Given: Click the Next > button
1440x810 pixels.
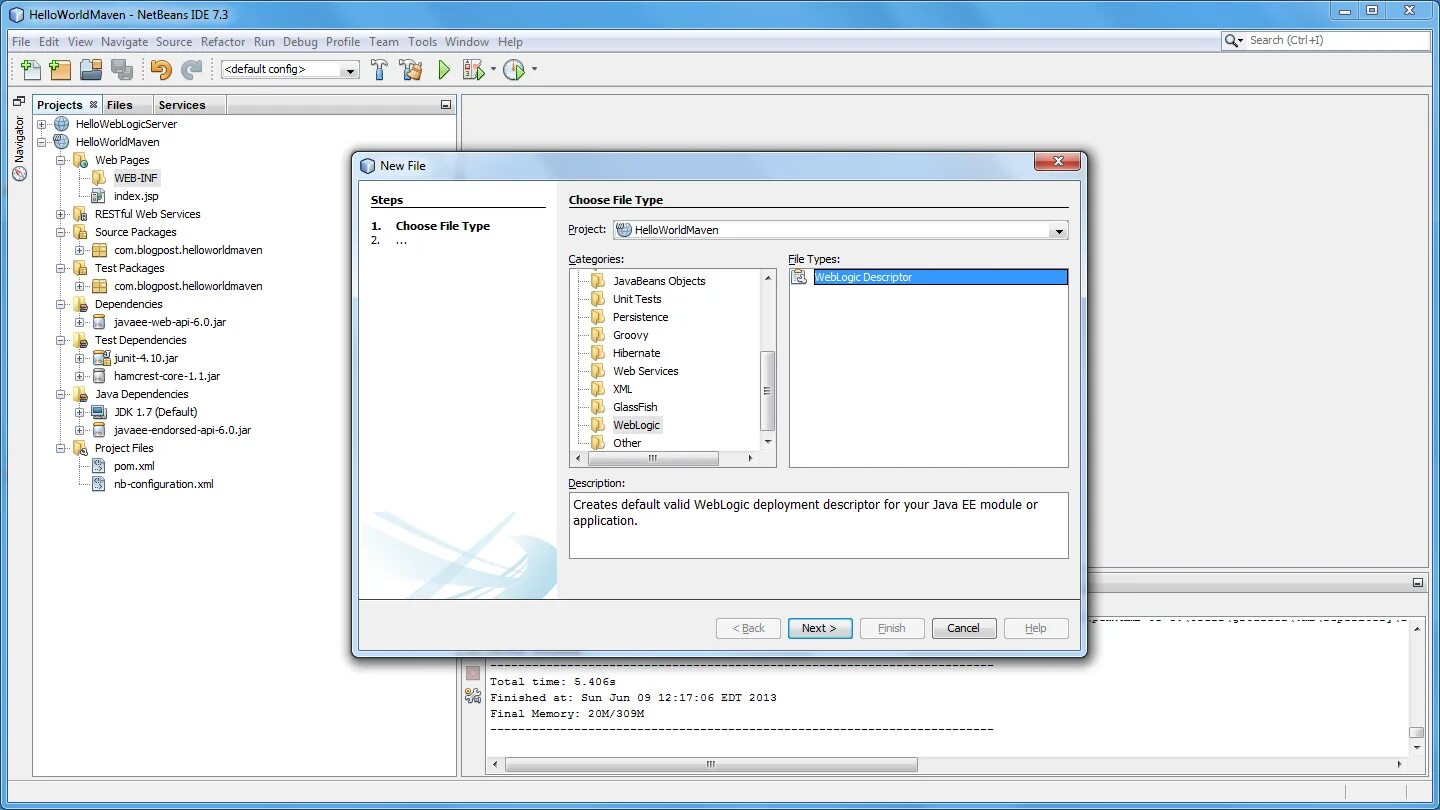Looking at the screenshot, I should (820, 628).
